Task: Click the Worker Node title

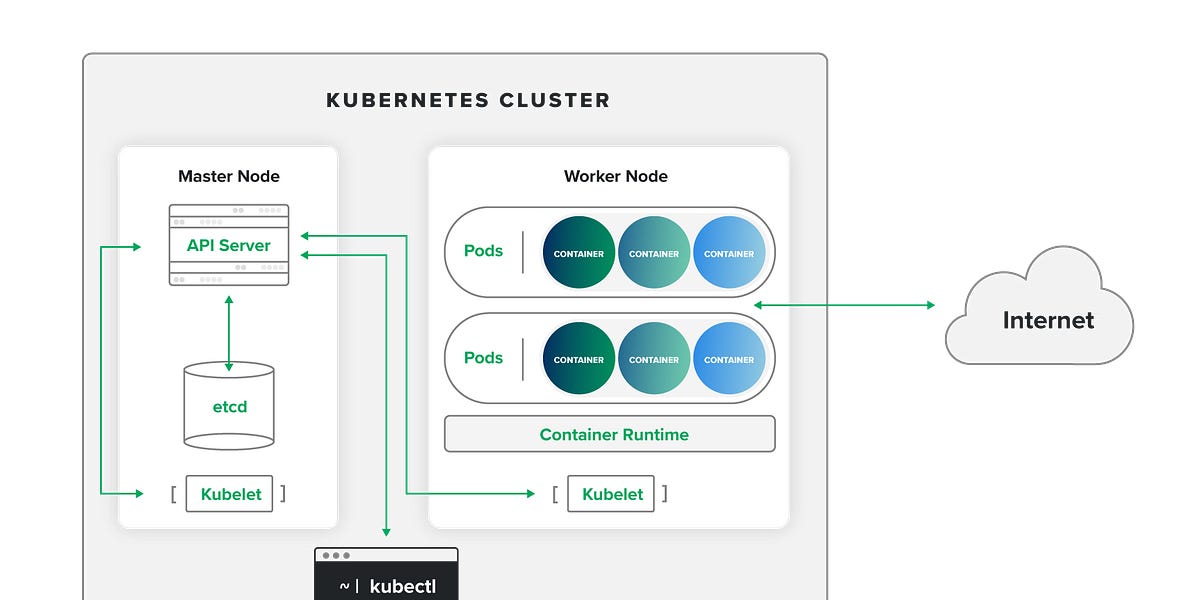Action: 616,176
